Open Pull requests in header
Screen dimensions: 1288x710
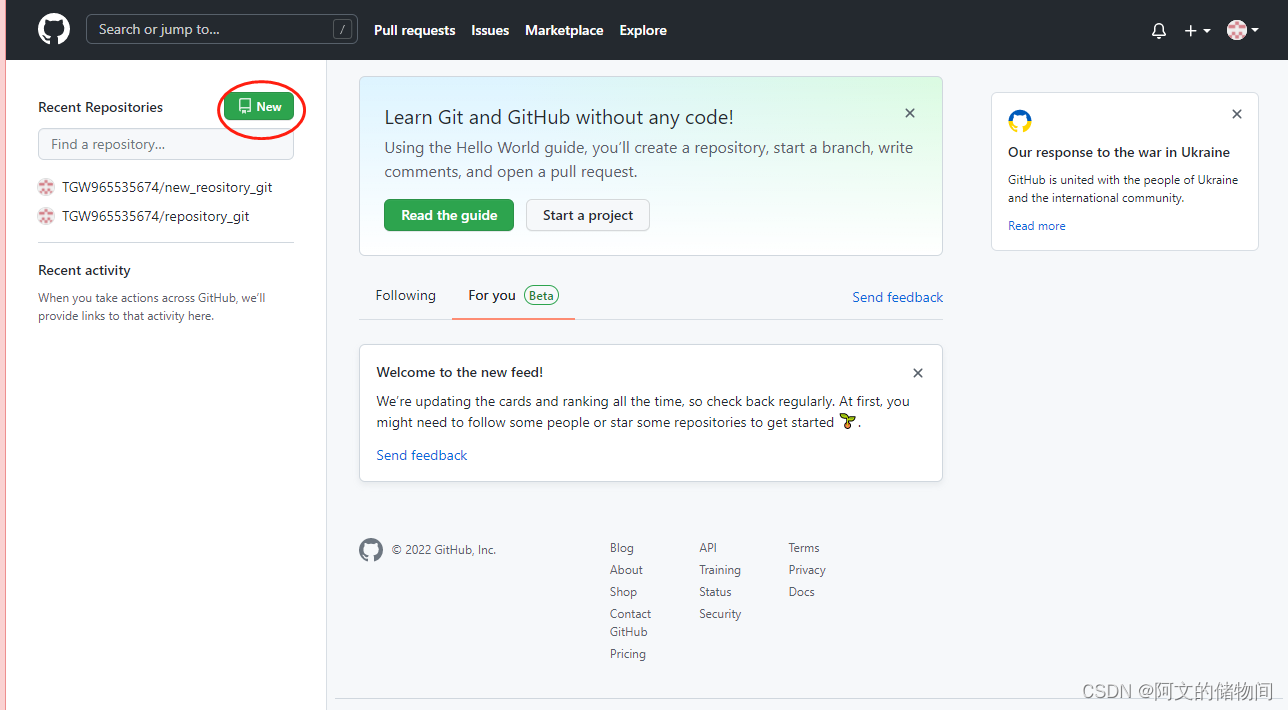(414, 30)
